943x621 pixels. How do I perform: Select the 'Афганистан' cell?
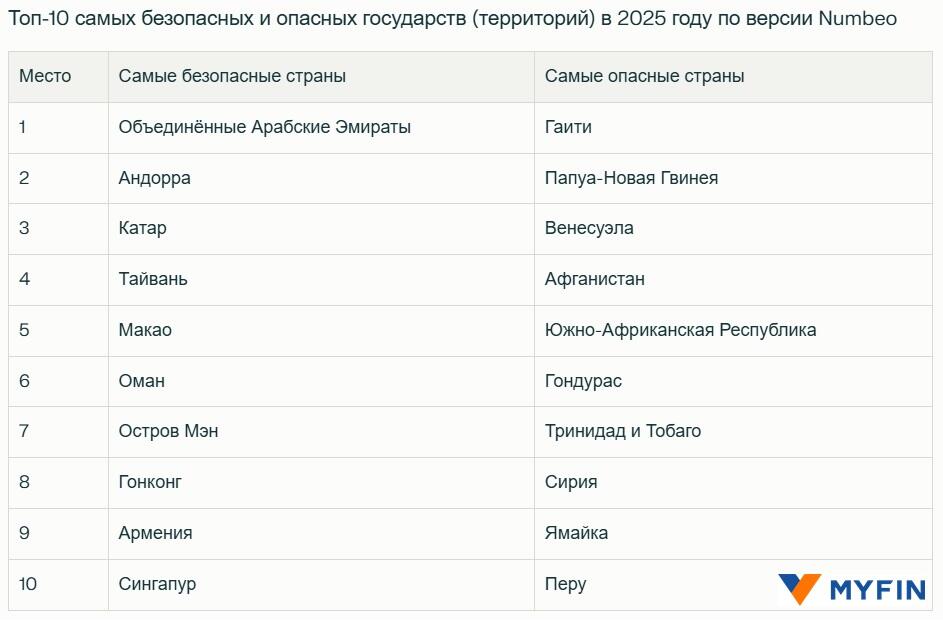pyautogui.click(x=595, y=279)
